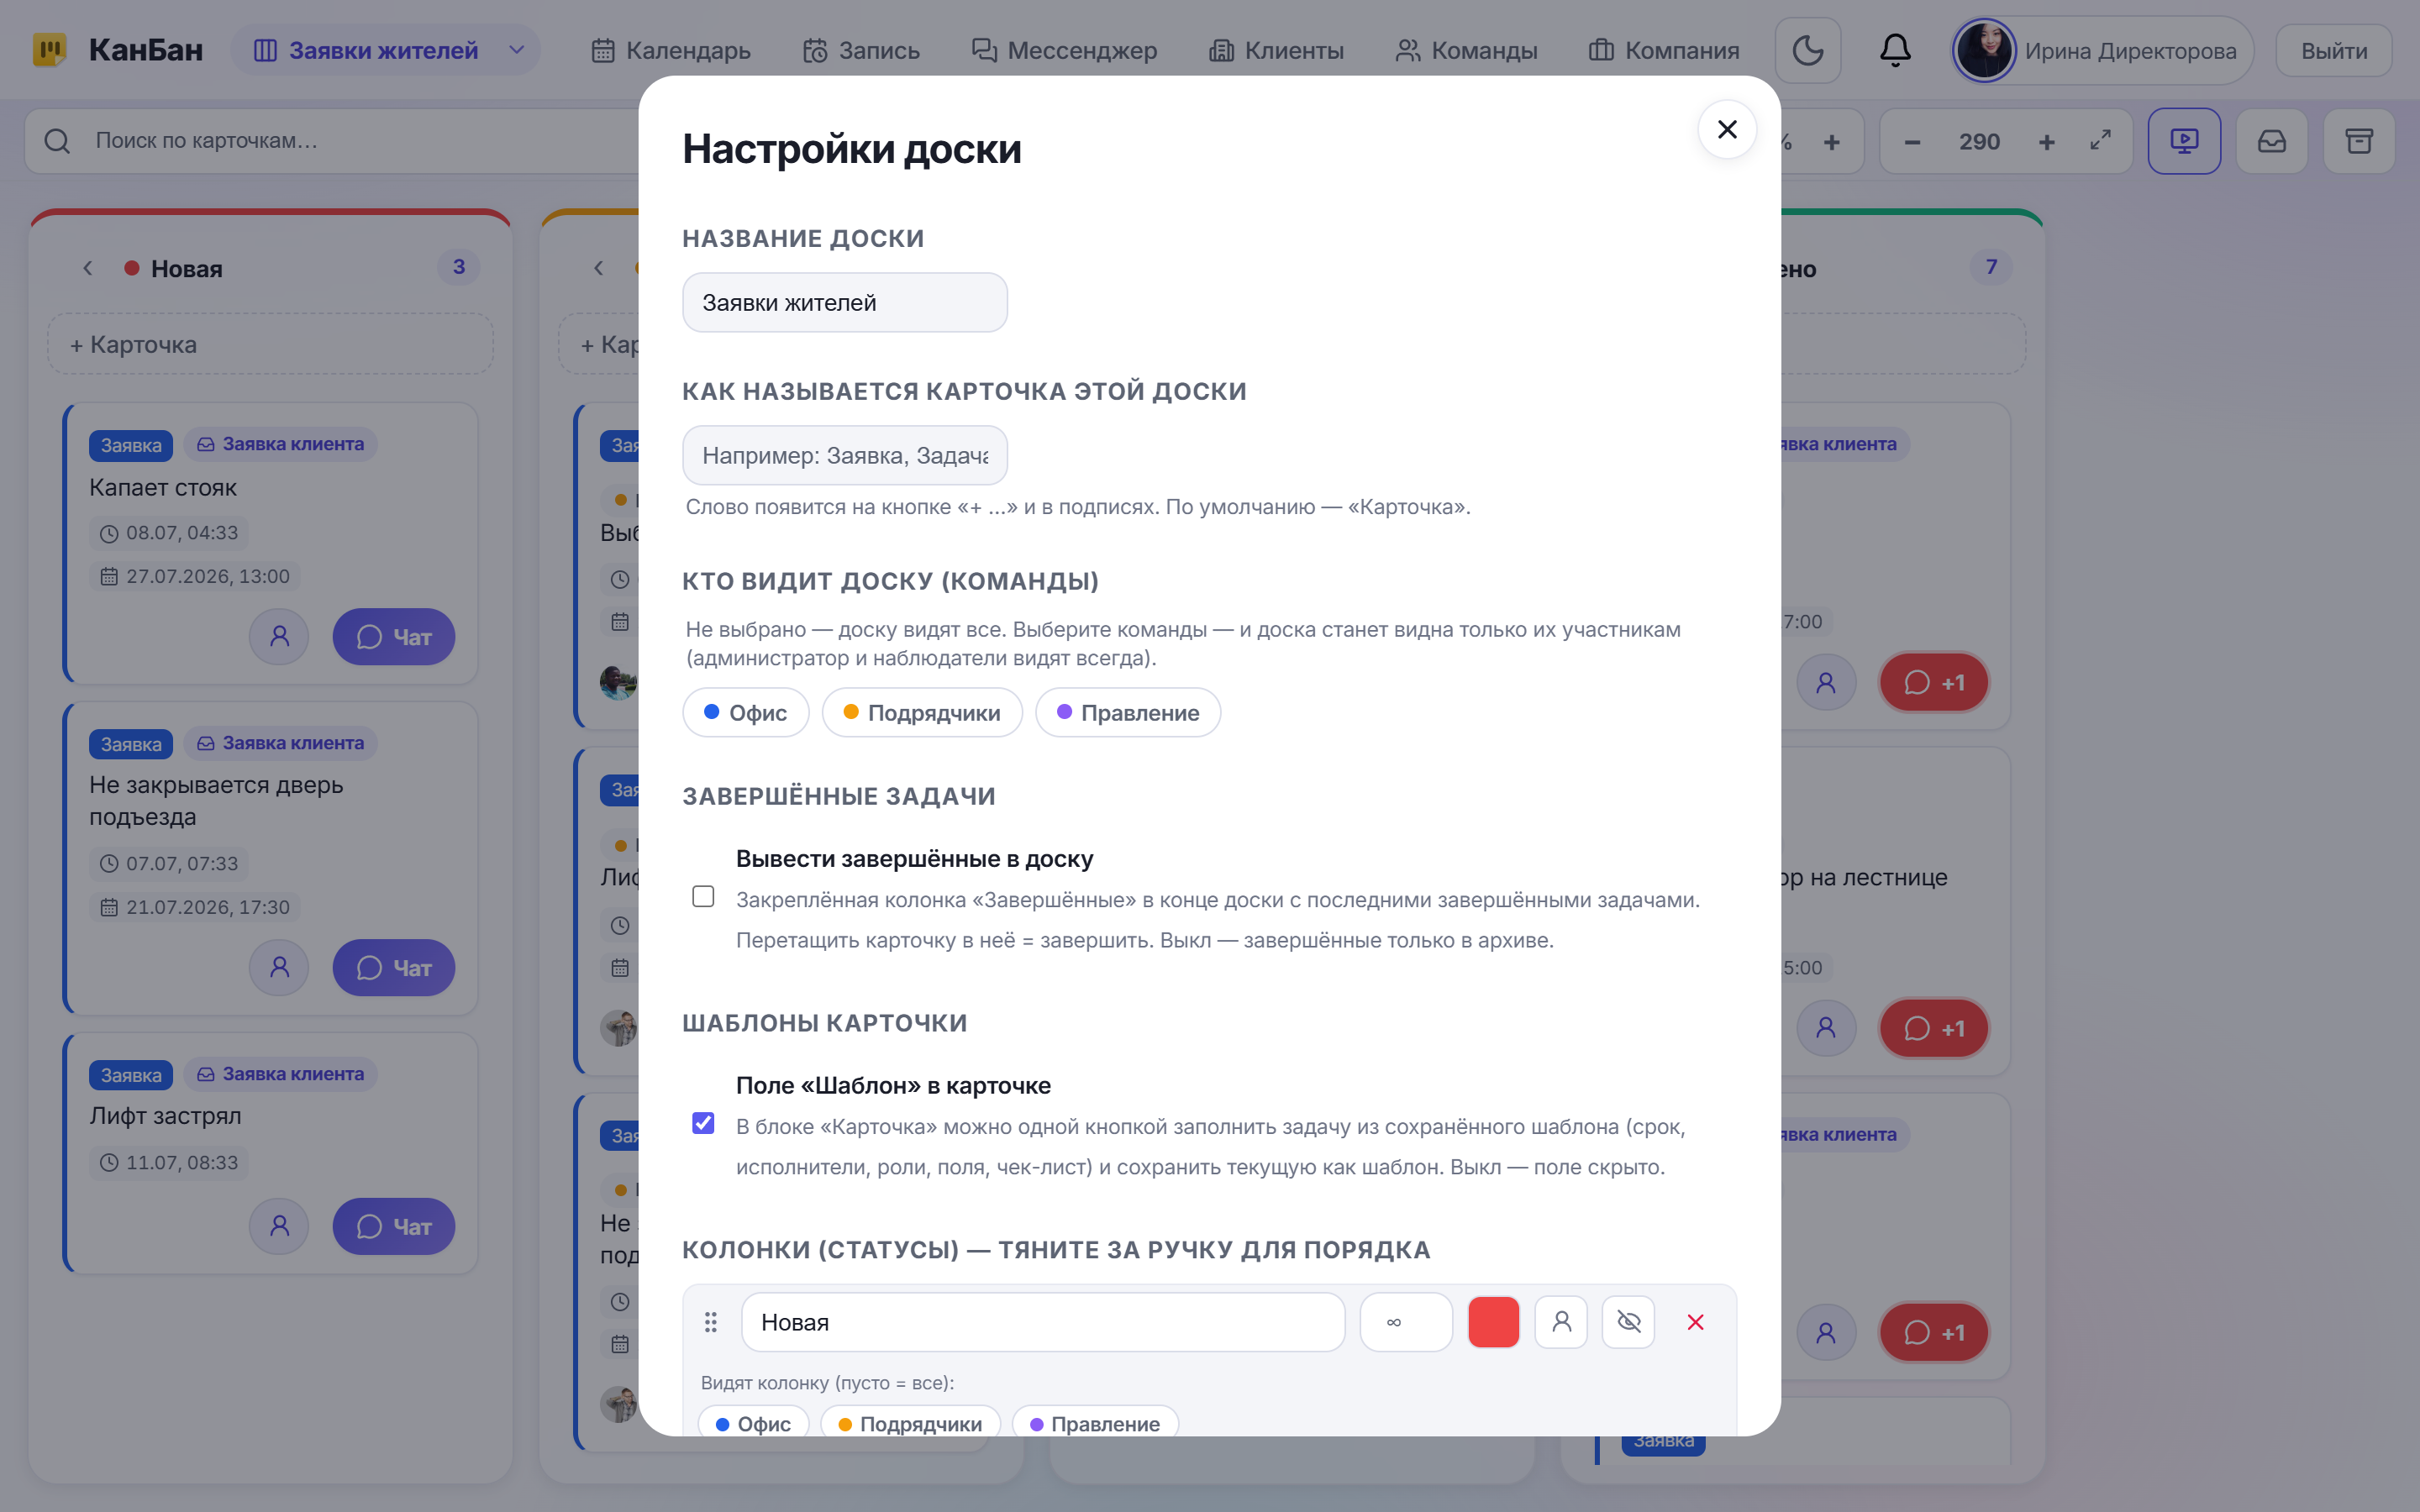2420x1512 pixels.
Task: Edit the Новая column name field
Action: tap(1043, 1322)
